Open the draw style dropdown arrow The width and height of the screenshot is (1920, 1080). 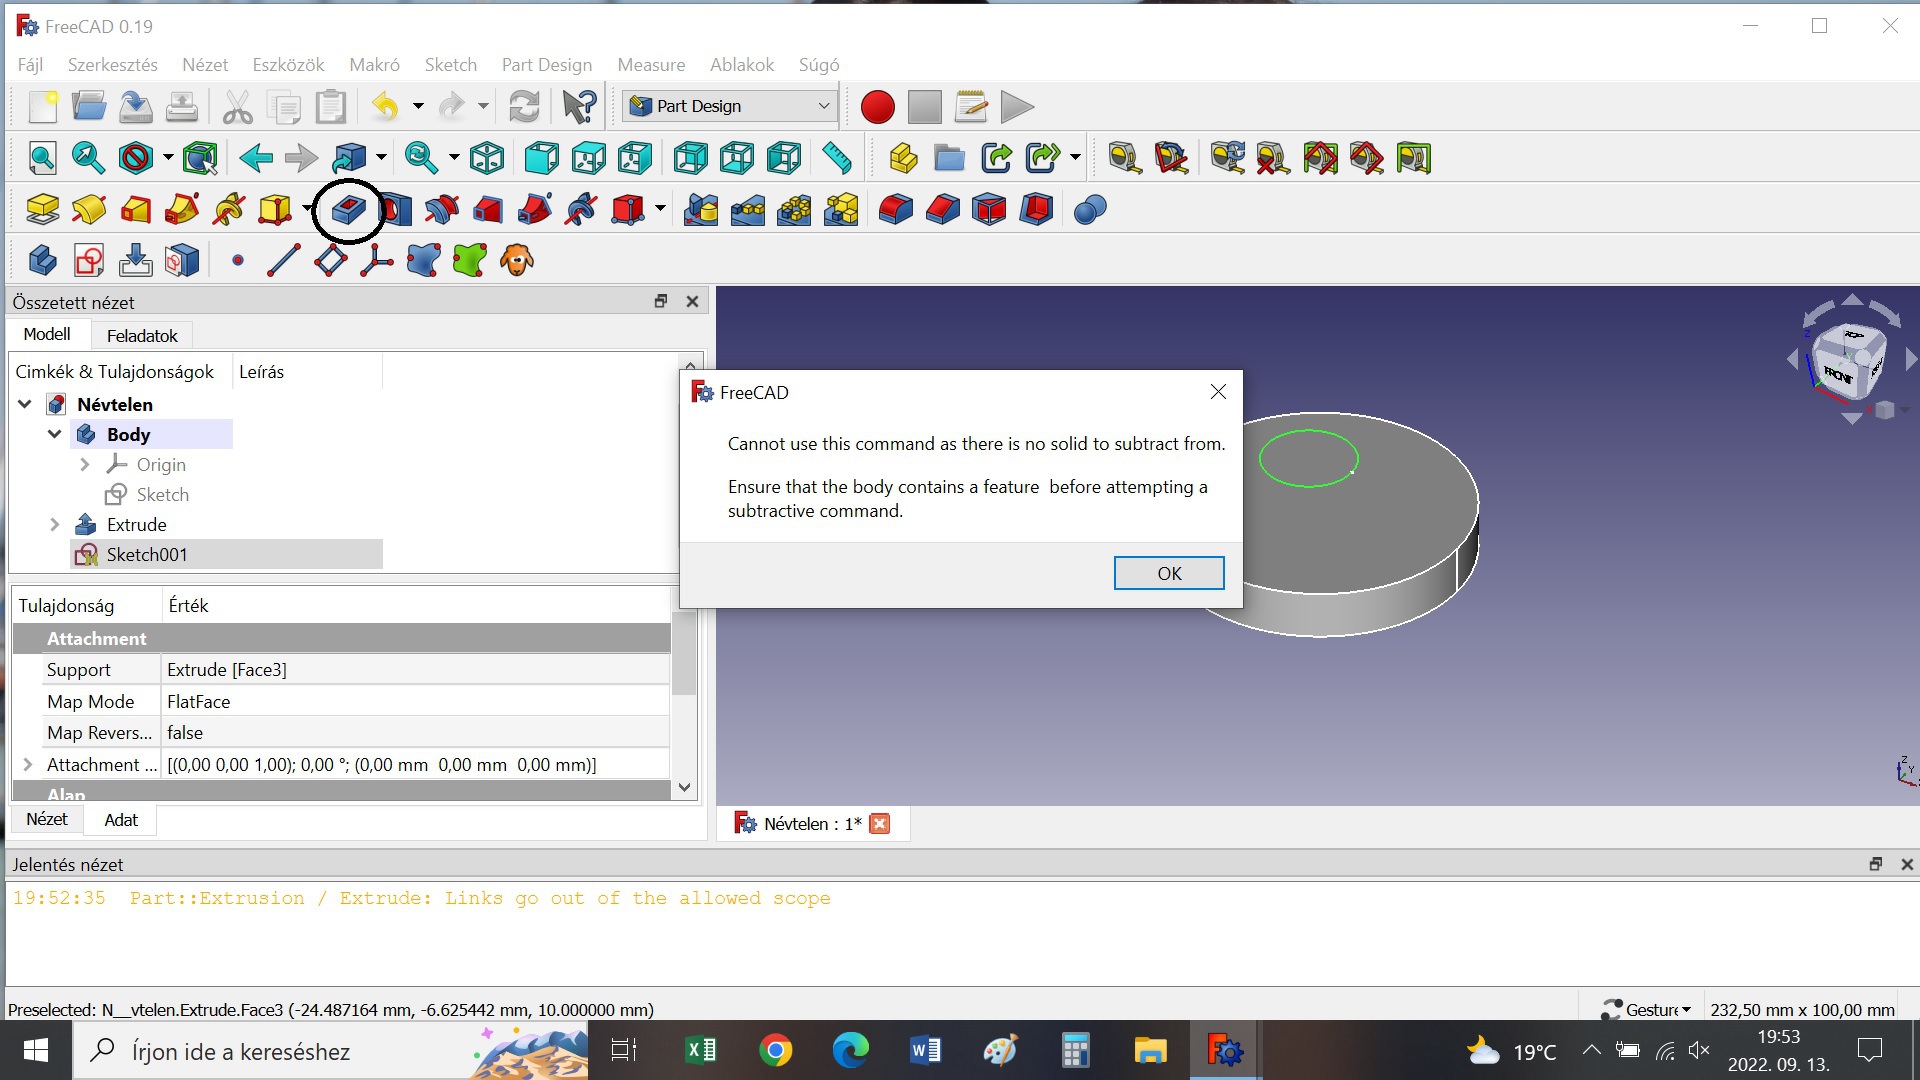click(x=168, y=157)
